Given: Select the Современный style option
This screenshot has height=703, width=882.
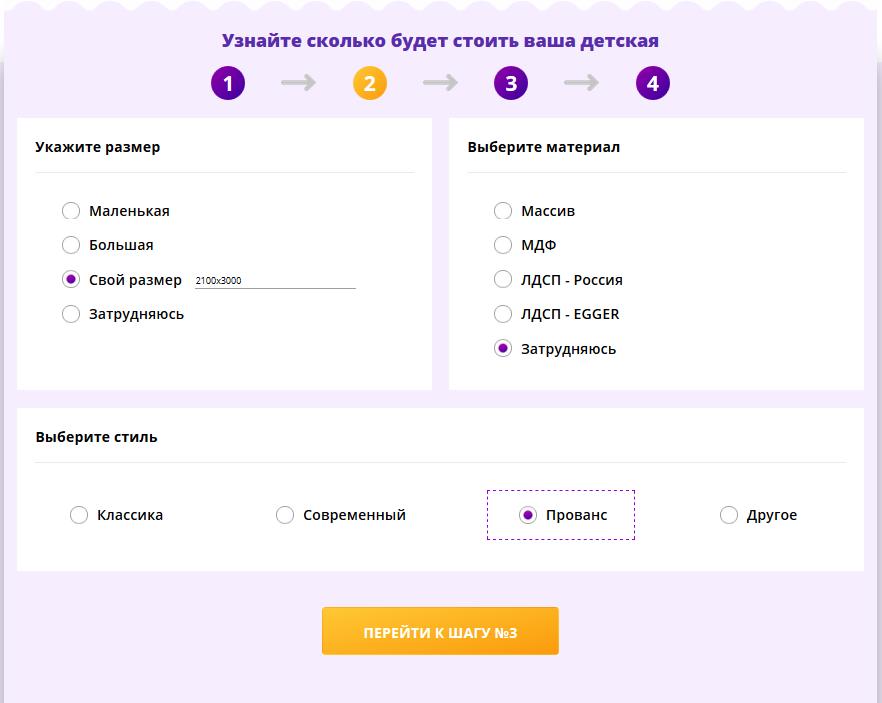Looking at the screenshot, I should coord(285,515).
